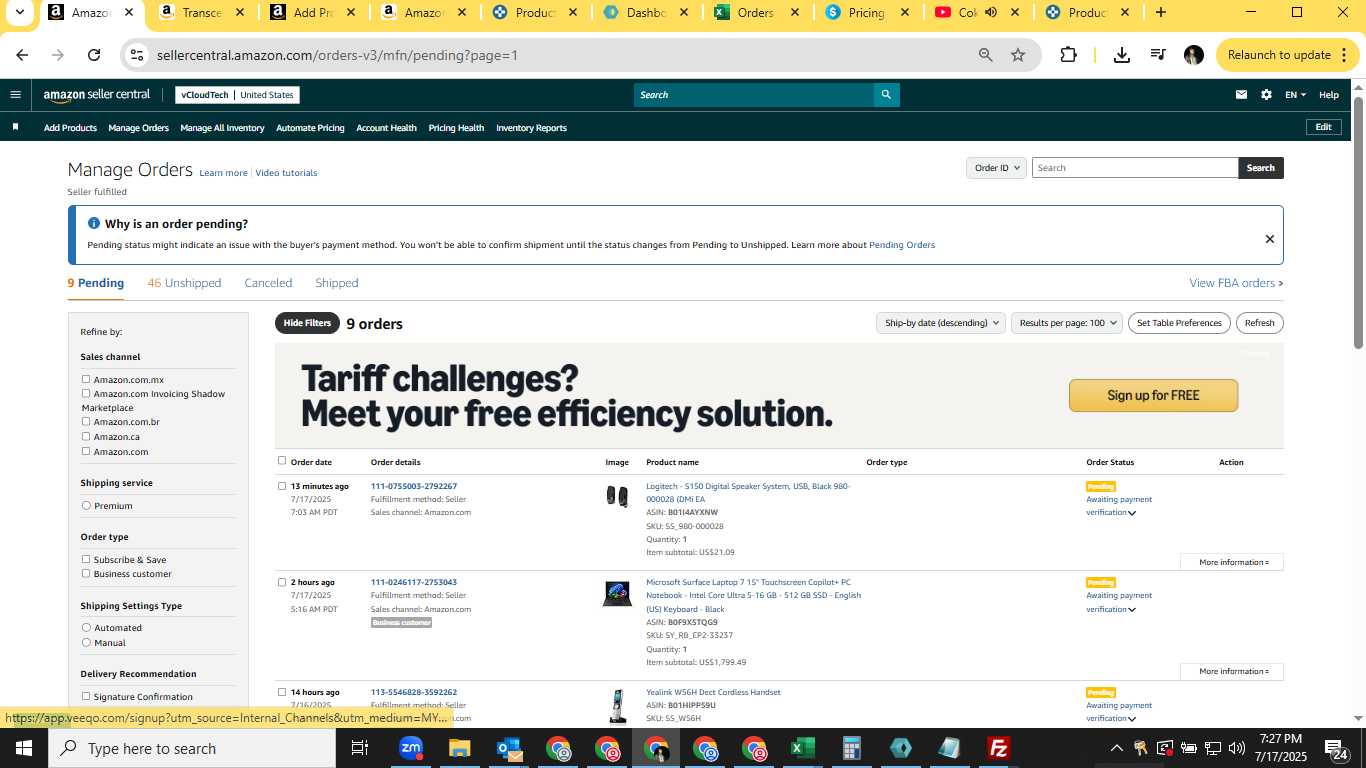Open the Order ID search type dropdown

[996, 168]
